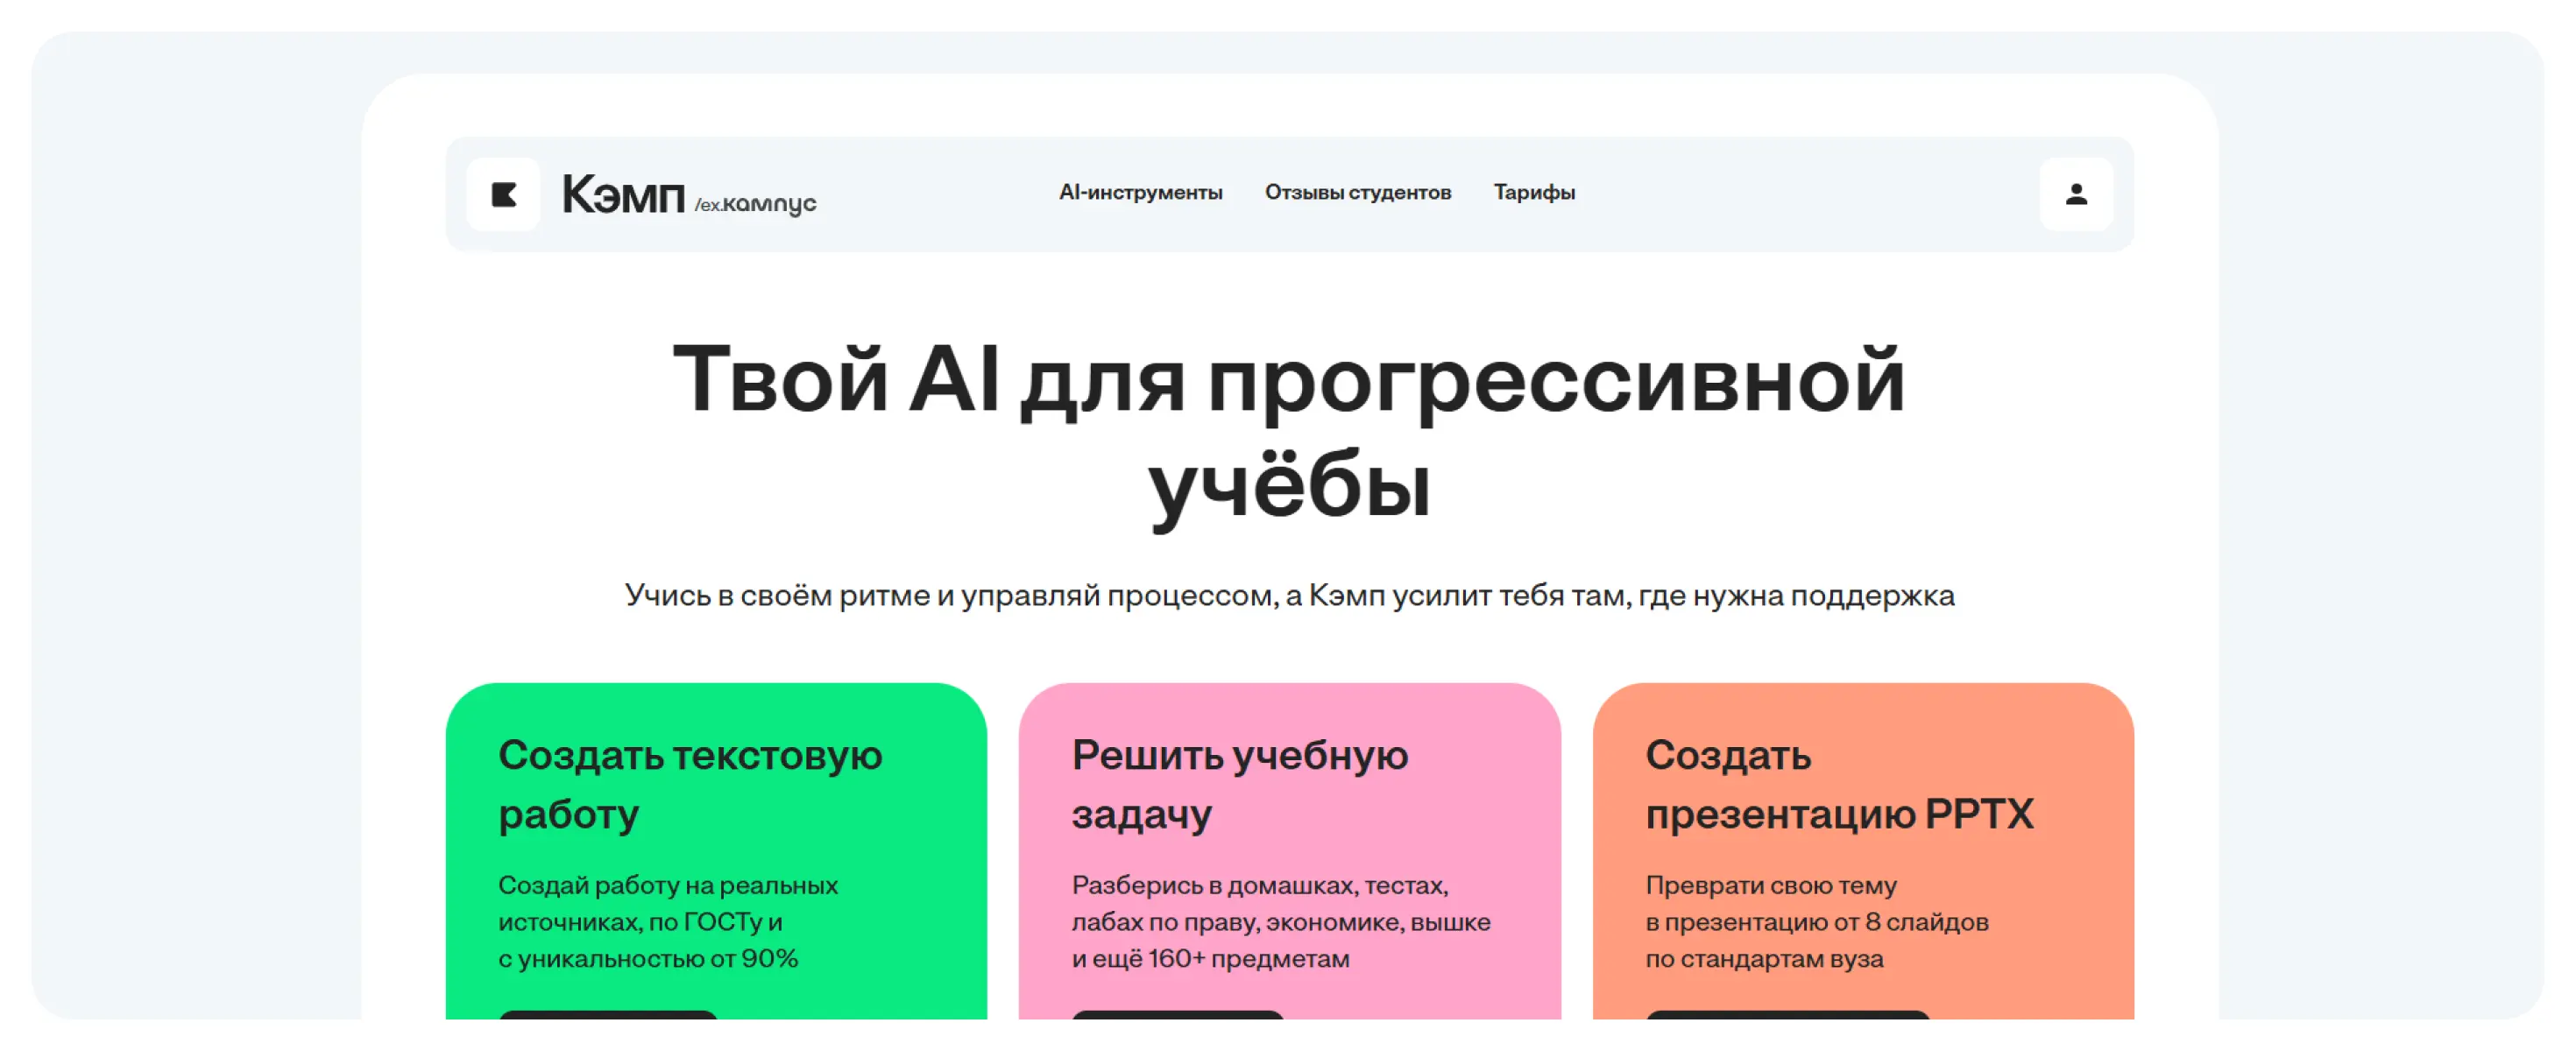This screenshot has height=1051, width=2576.
Task: Click the black K logo icon
Action: (x=503, y=194)
